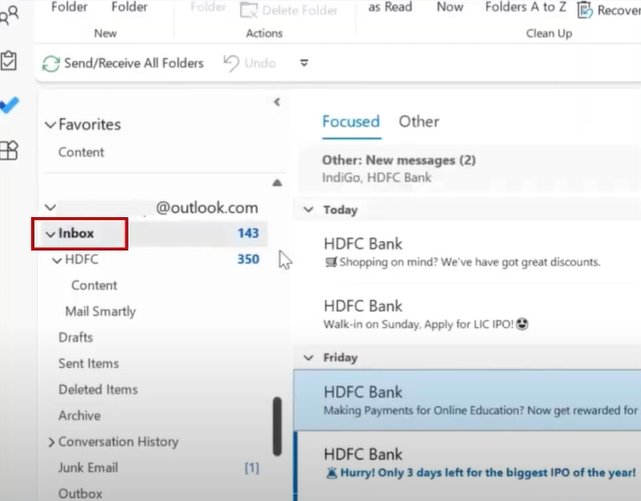Open the Outbox folder
641x501 pixels.
point(80,493)
